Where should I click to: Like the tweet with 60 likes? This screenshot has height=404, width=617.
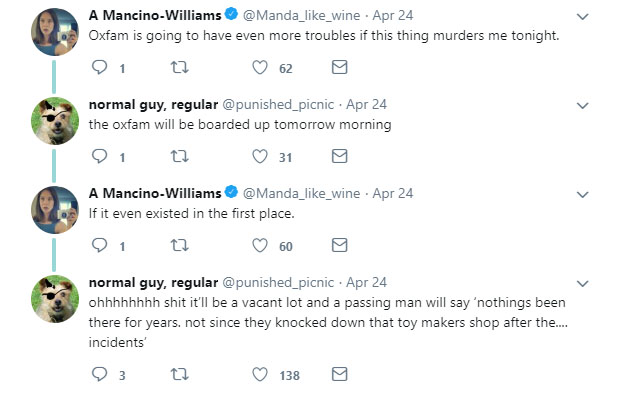(x=261, y=245)
